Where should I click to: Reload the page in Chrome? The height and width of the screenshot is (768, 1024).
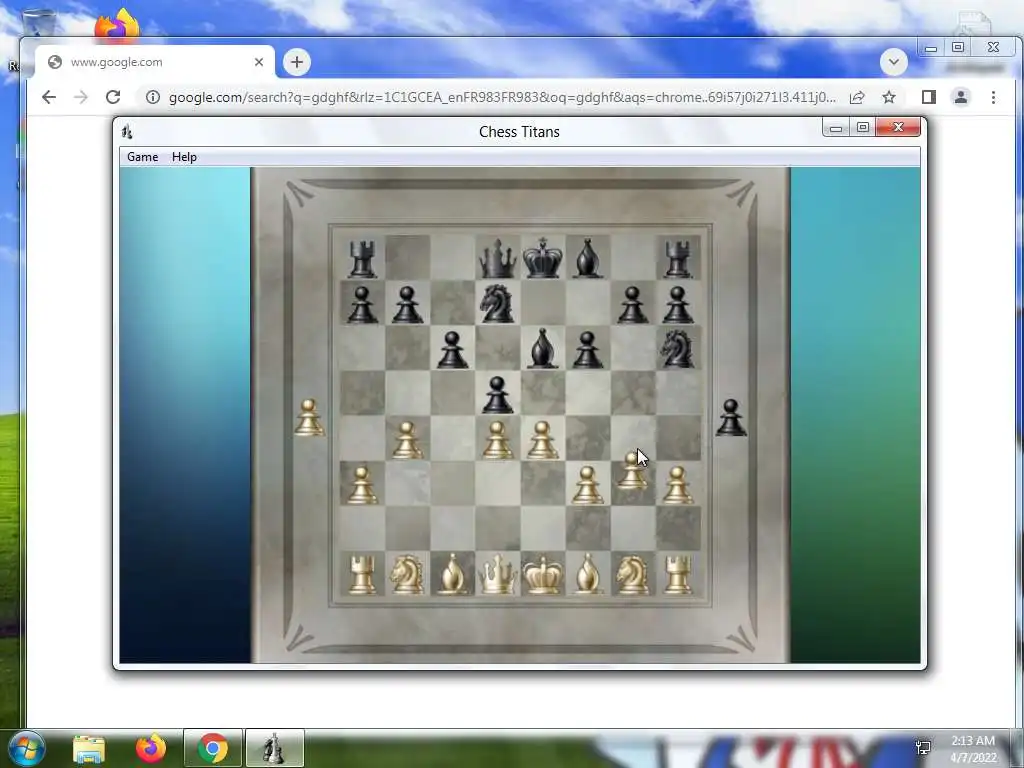pos(113,97)
